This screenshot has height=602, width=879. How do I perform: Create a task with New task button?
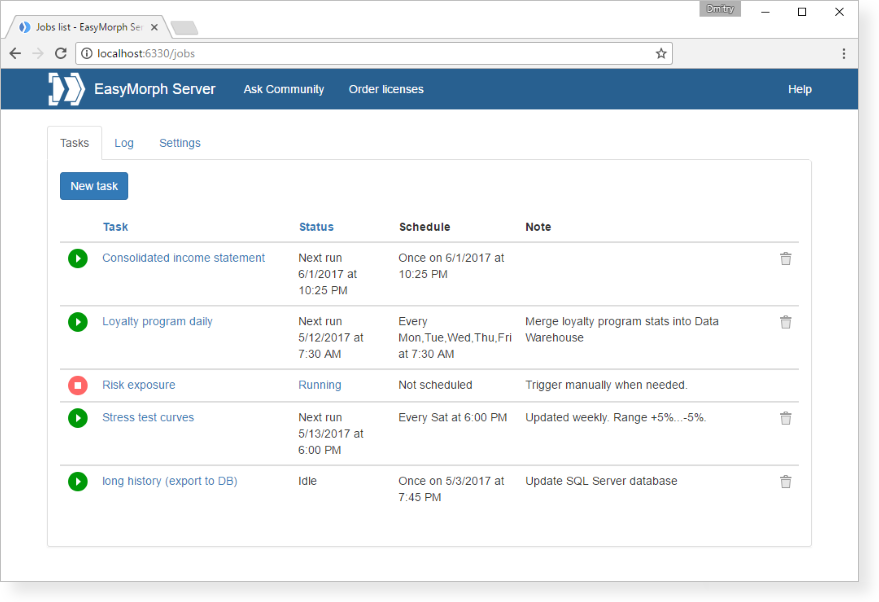[x=94, y=186]
